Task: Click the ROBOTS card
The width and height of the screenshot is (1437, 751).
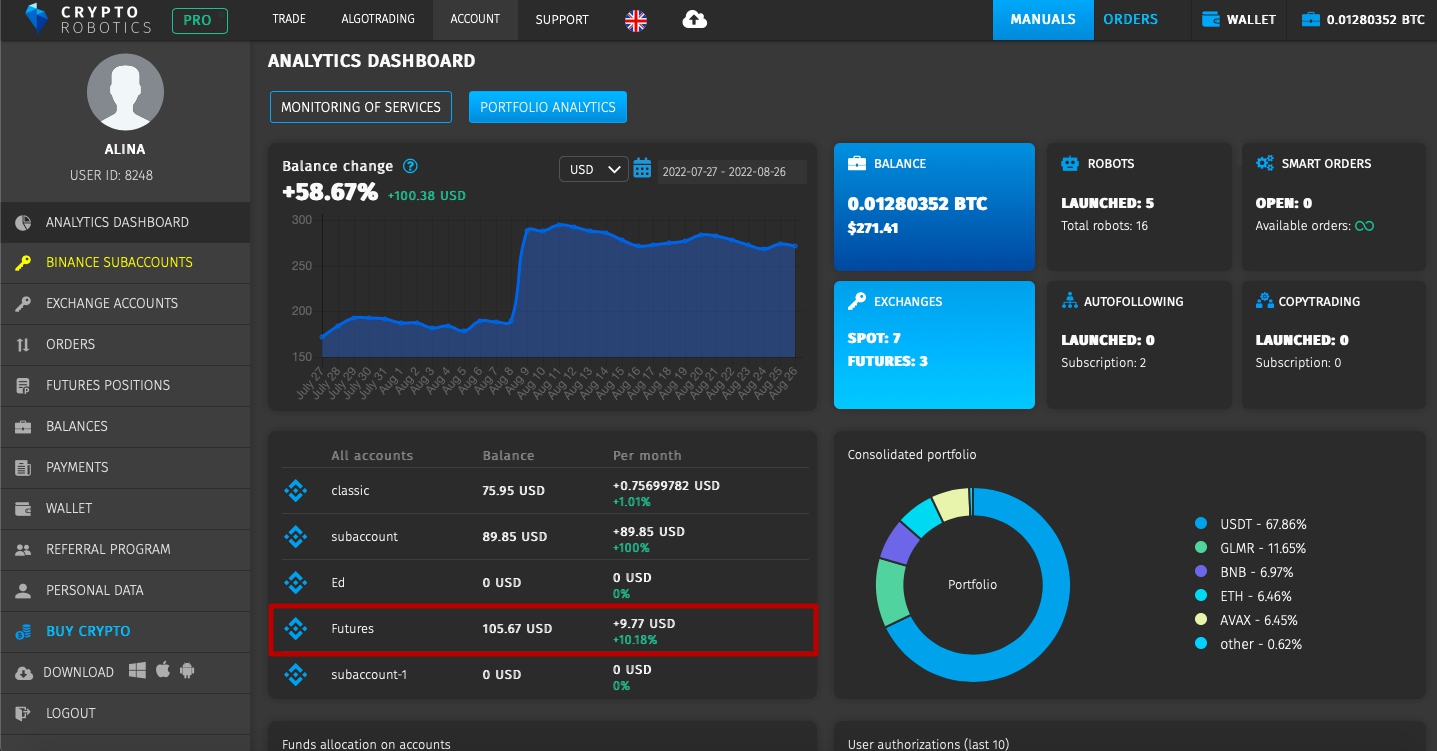Action: [x=1139, y=207]
